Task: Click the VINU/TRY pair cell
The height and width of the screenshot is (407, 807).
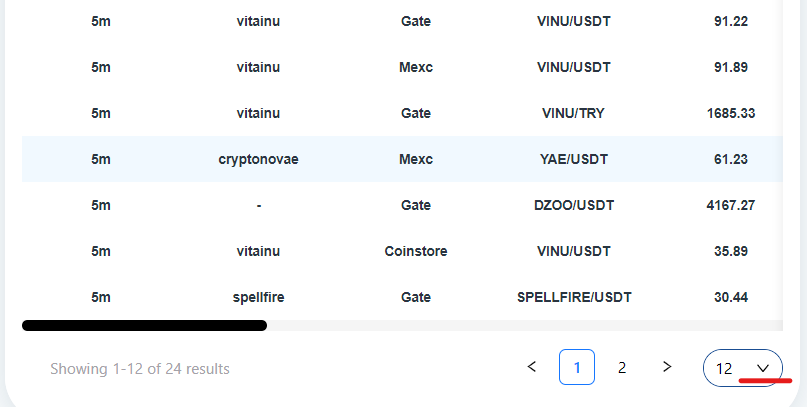Action: click(x=573, y=113)
